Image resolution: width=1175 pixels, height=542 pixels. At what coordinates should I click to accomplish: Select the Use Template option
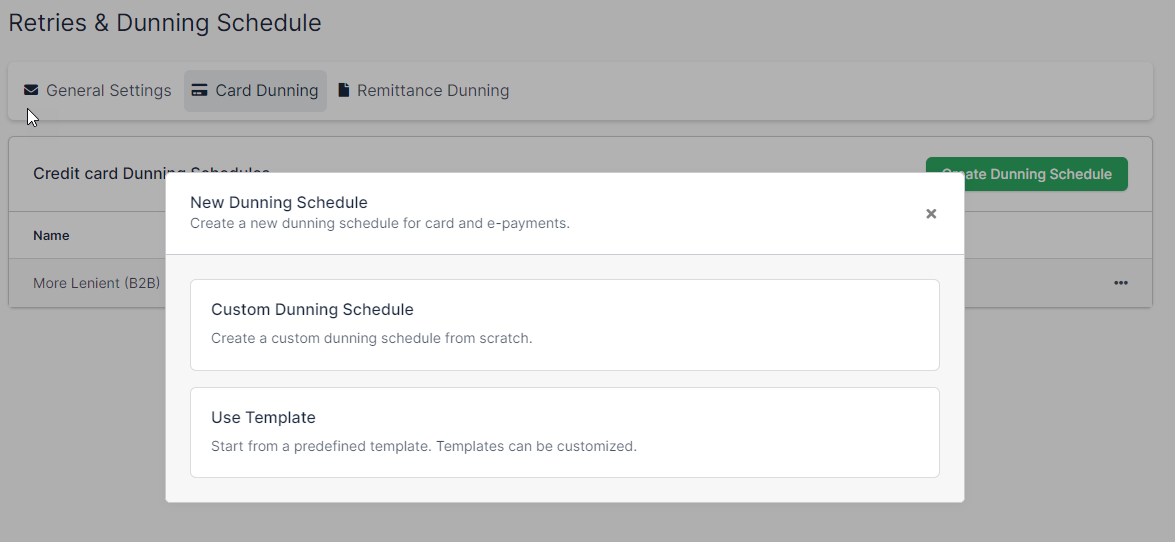pos(564,433)
